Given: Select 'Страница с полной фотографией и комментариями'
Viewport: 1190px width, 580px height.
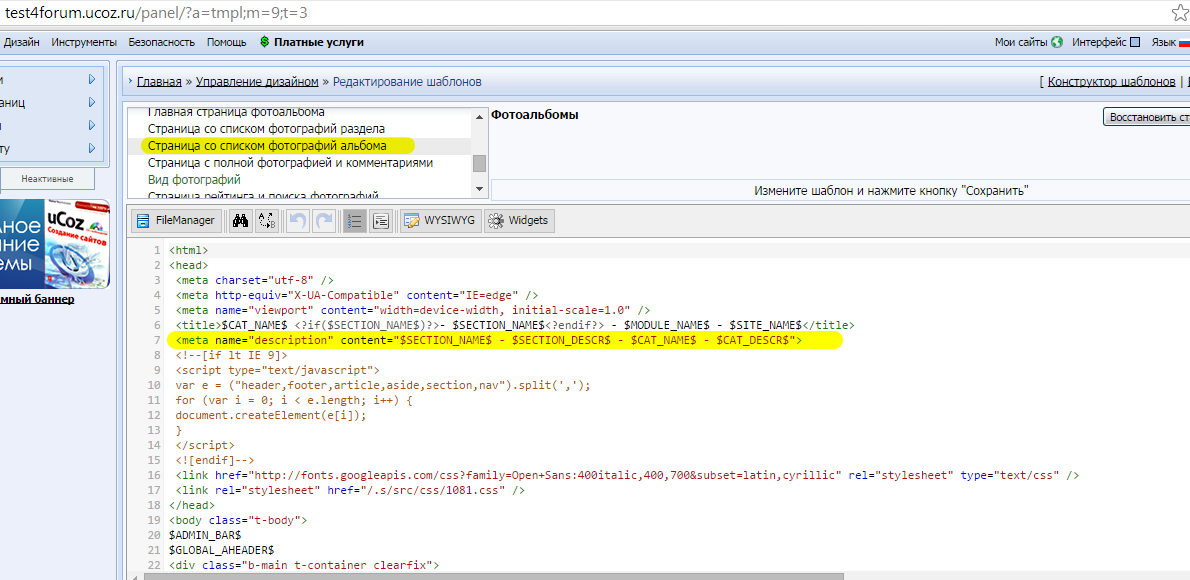Looking at the screenshot, I should [290, 162].
